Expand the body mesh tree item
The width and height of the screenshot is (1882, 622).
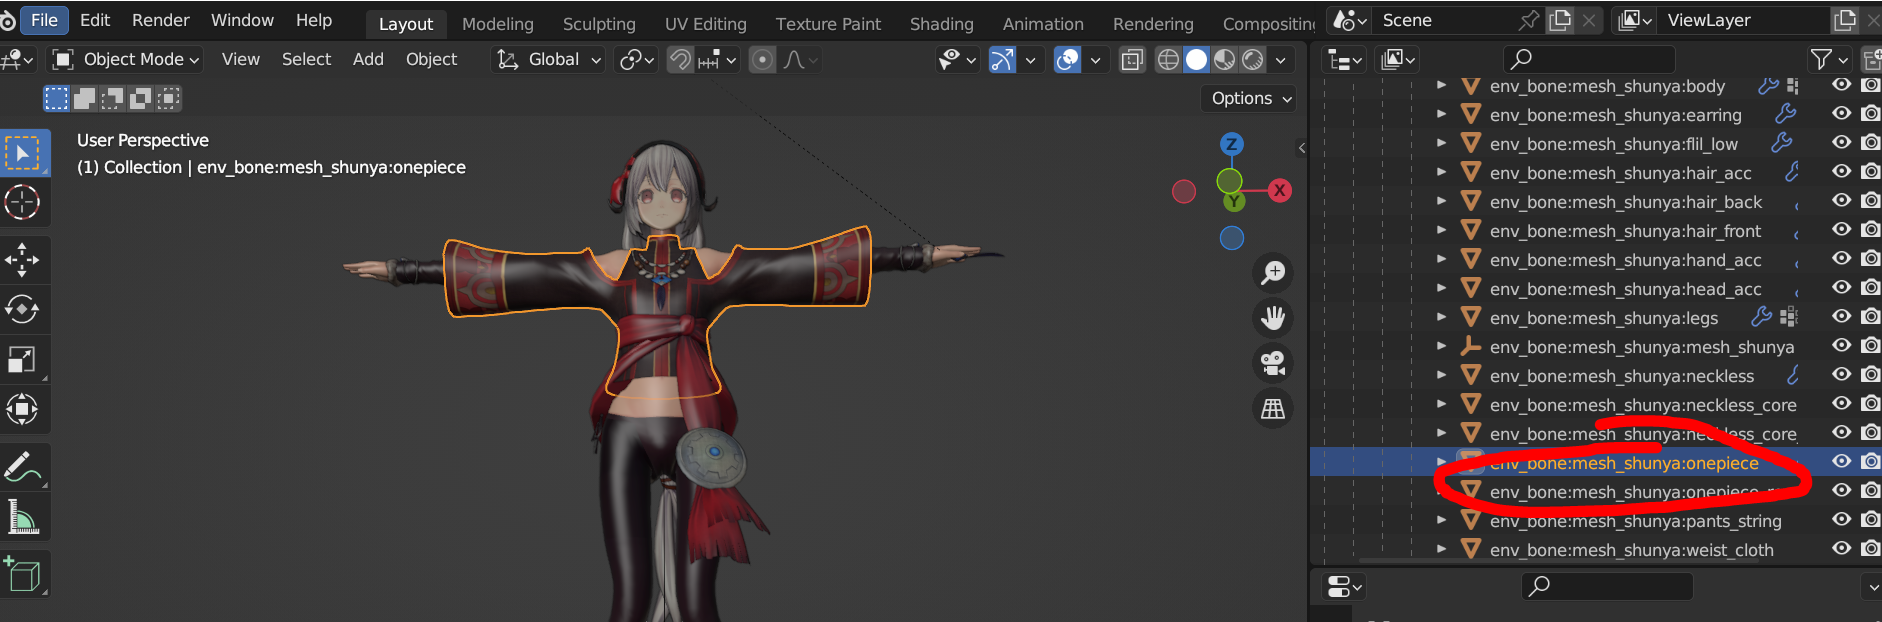(1441, 86)
